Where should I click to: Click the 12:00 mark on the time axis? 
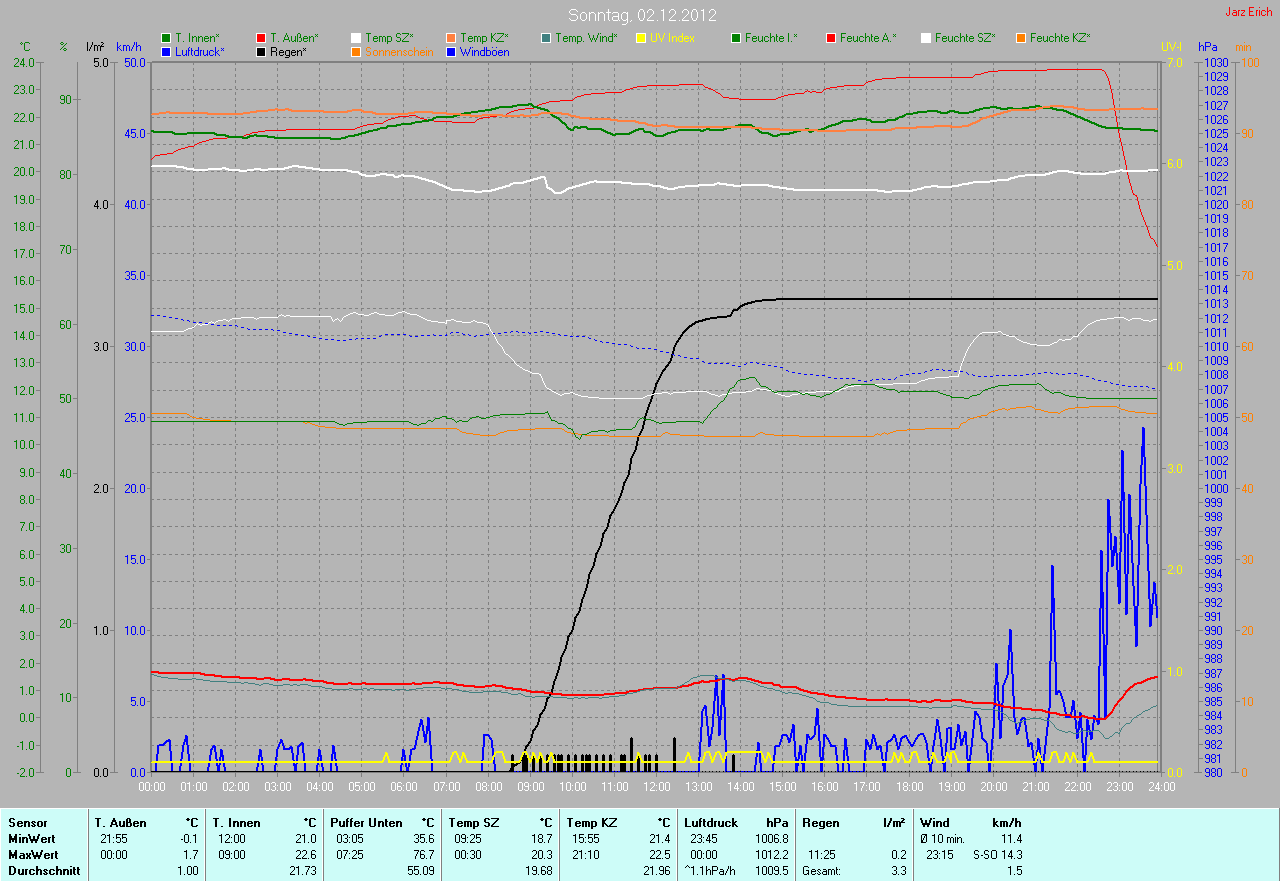pos(655,786)
